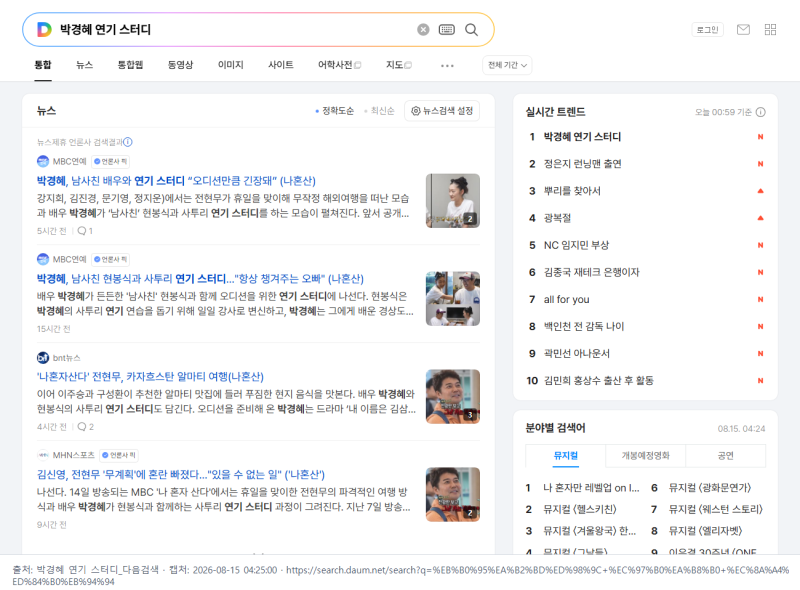The height and width of the screenshot is (590, 800).
Task: Select the 공연 category tab
Action: click(x=726, y=456)
